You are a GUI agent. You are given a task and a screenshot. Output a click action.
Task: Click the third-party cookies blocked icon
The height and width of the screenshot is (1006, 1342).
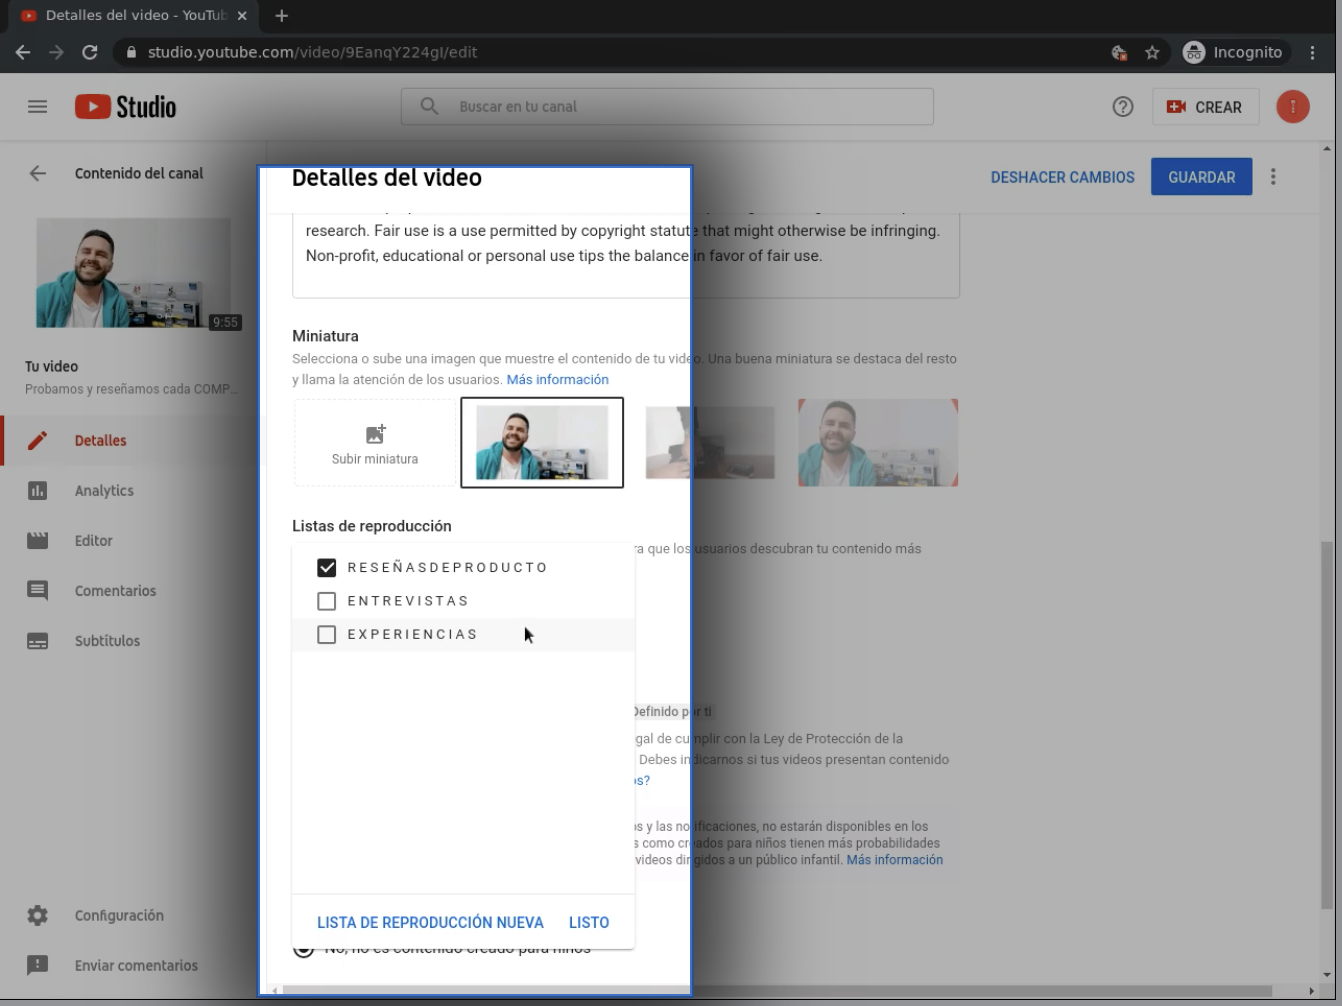1120,52
